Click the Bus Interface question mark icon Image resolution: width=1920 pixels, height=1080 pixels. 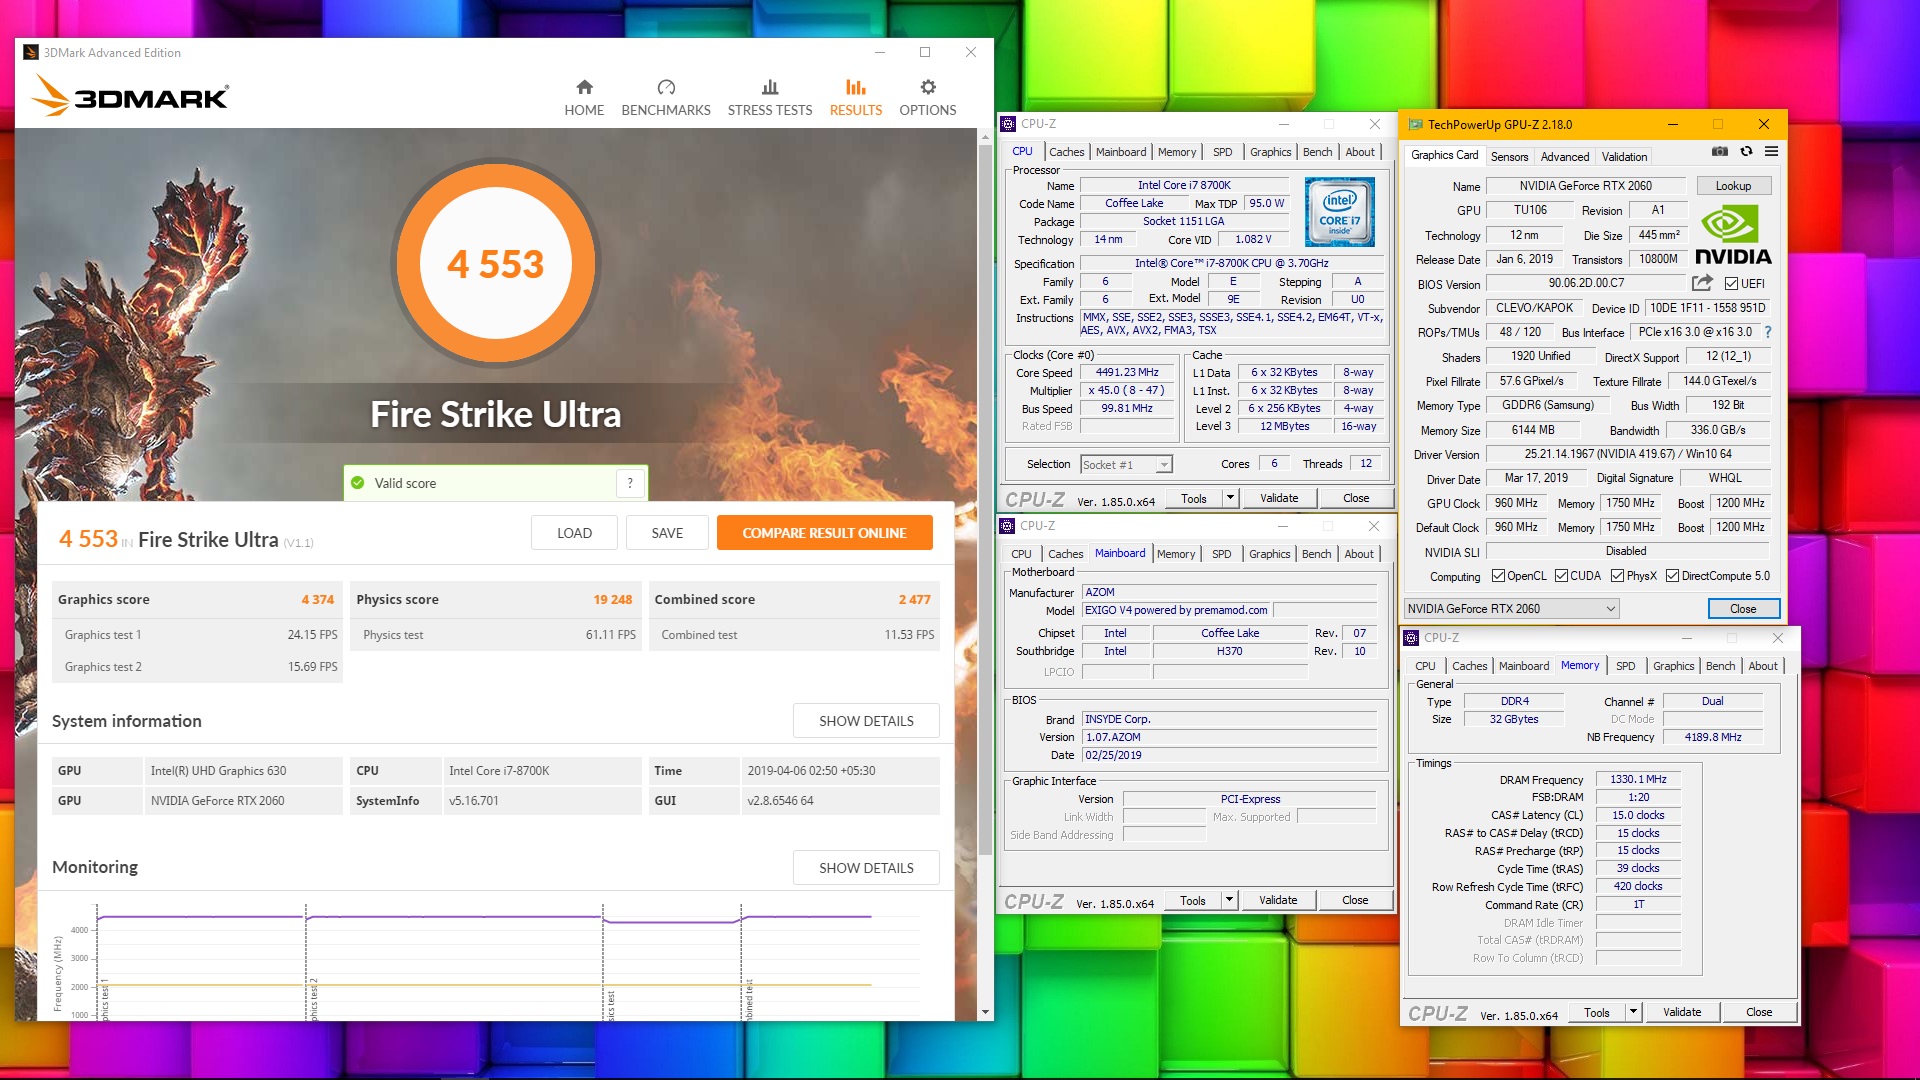click(x=1767, y=332)
